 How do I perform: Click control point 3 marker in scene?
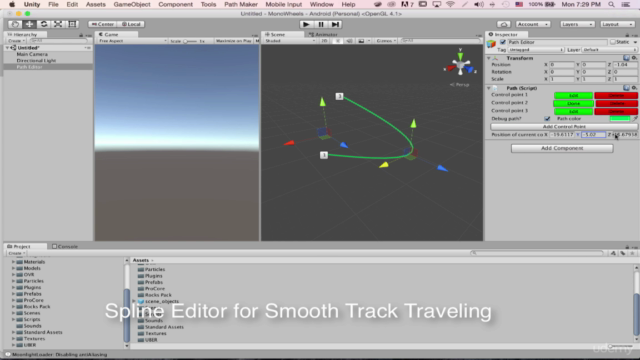[339, 96]
